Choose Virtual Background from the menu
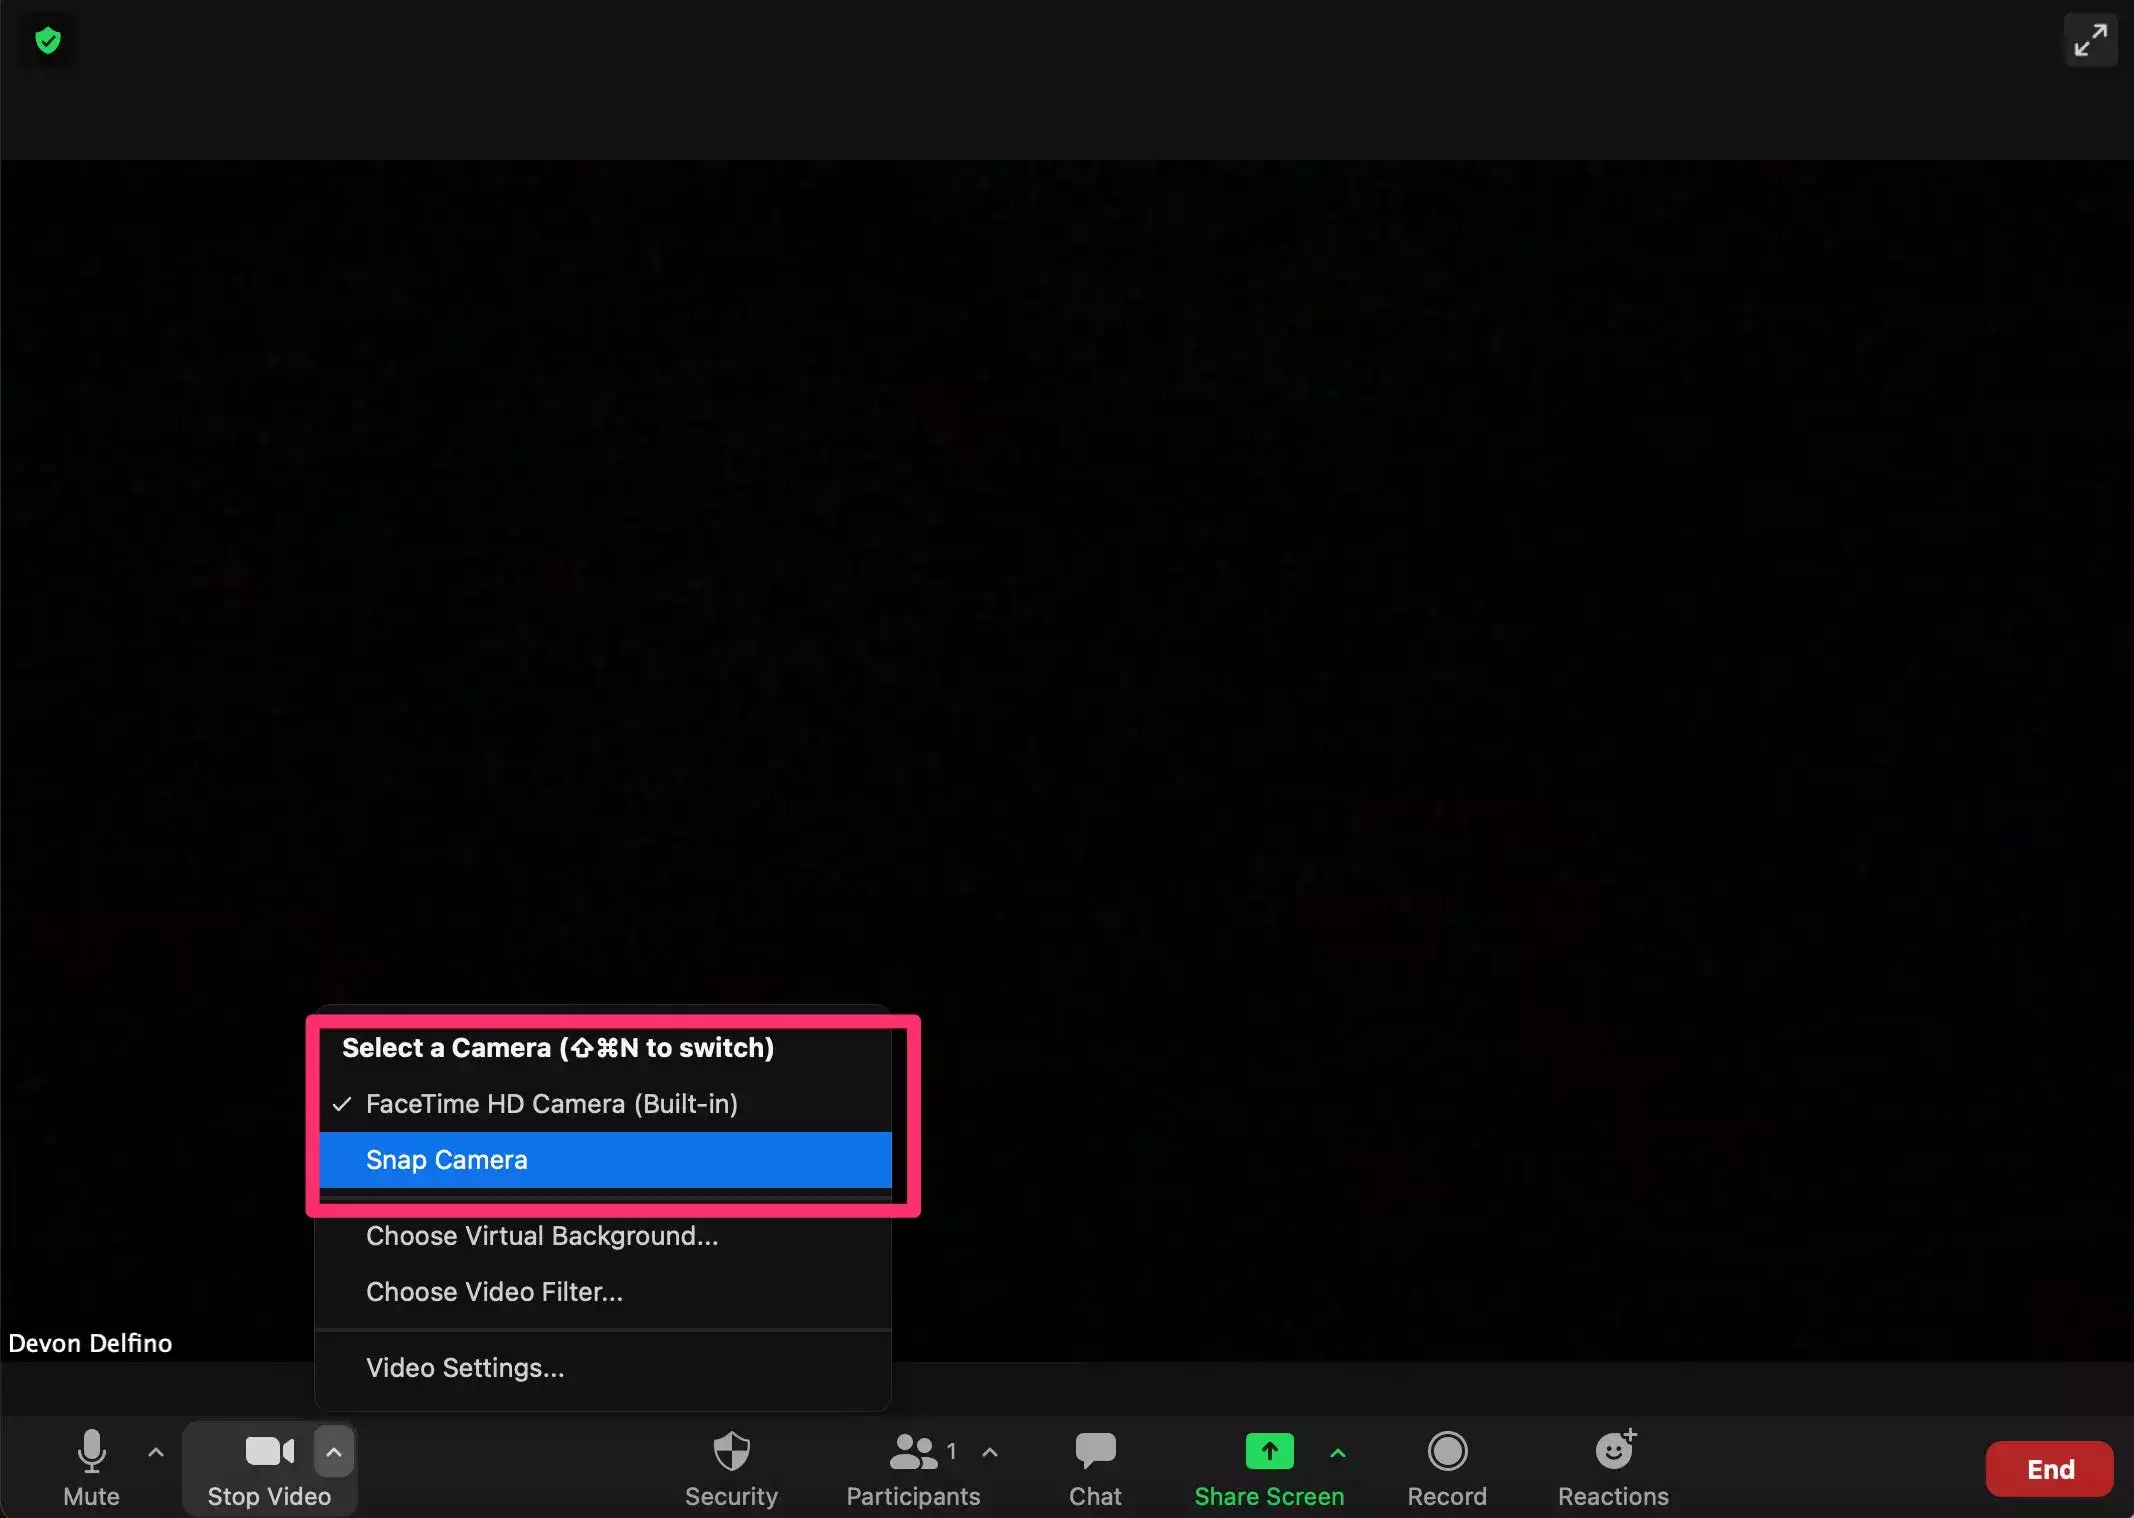Image resolution: width=2134 pixels, height=1518 pixels. pyautogui.click(x=542, y=1236)
